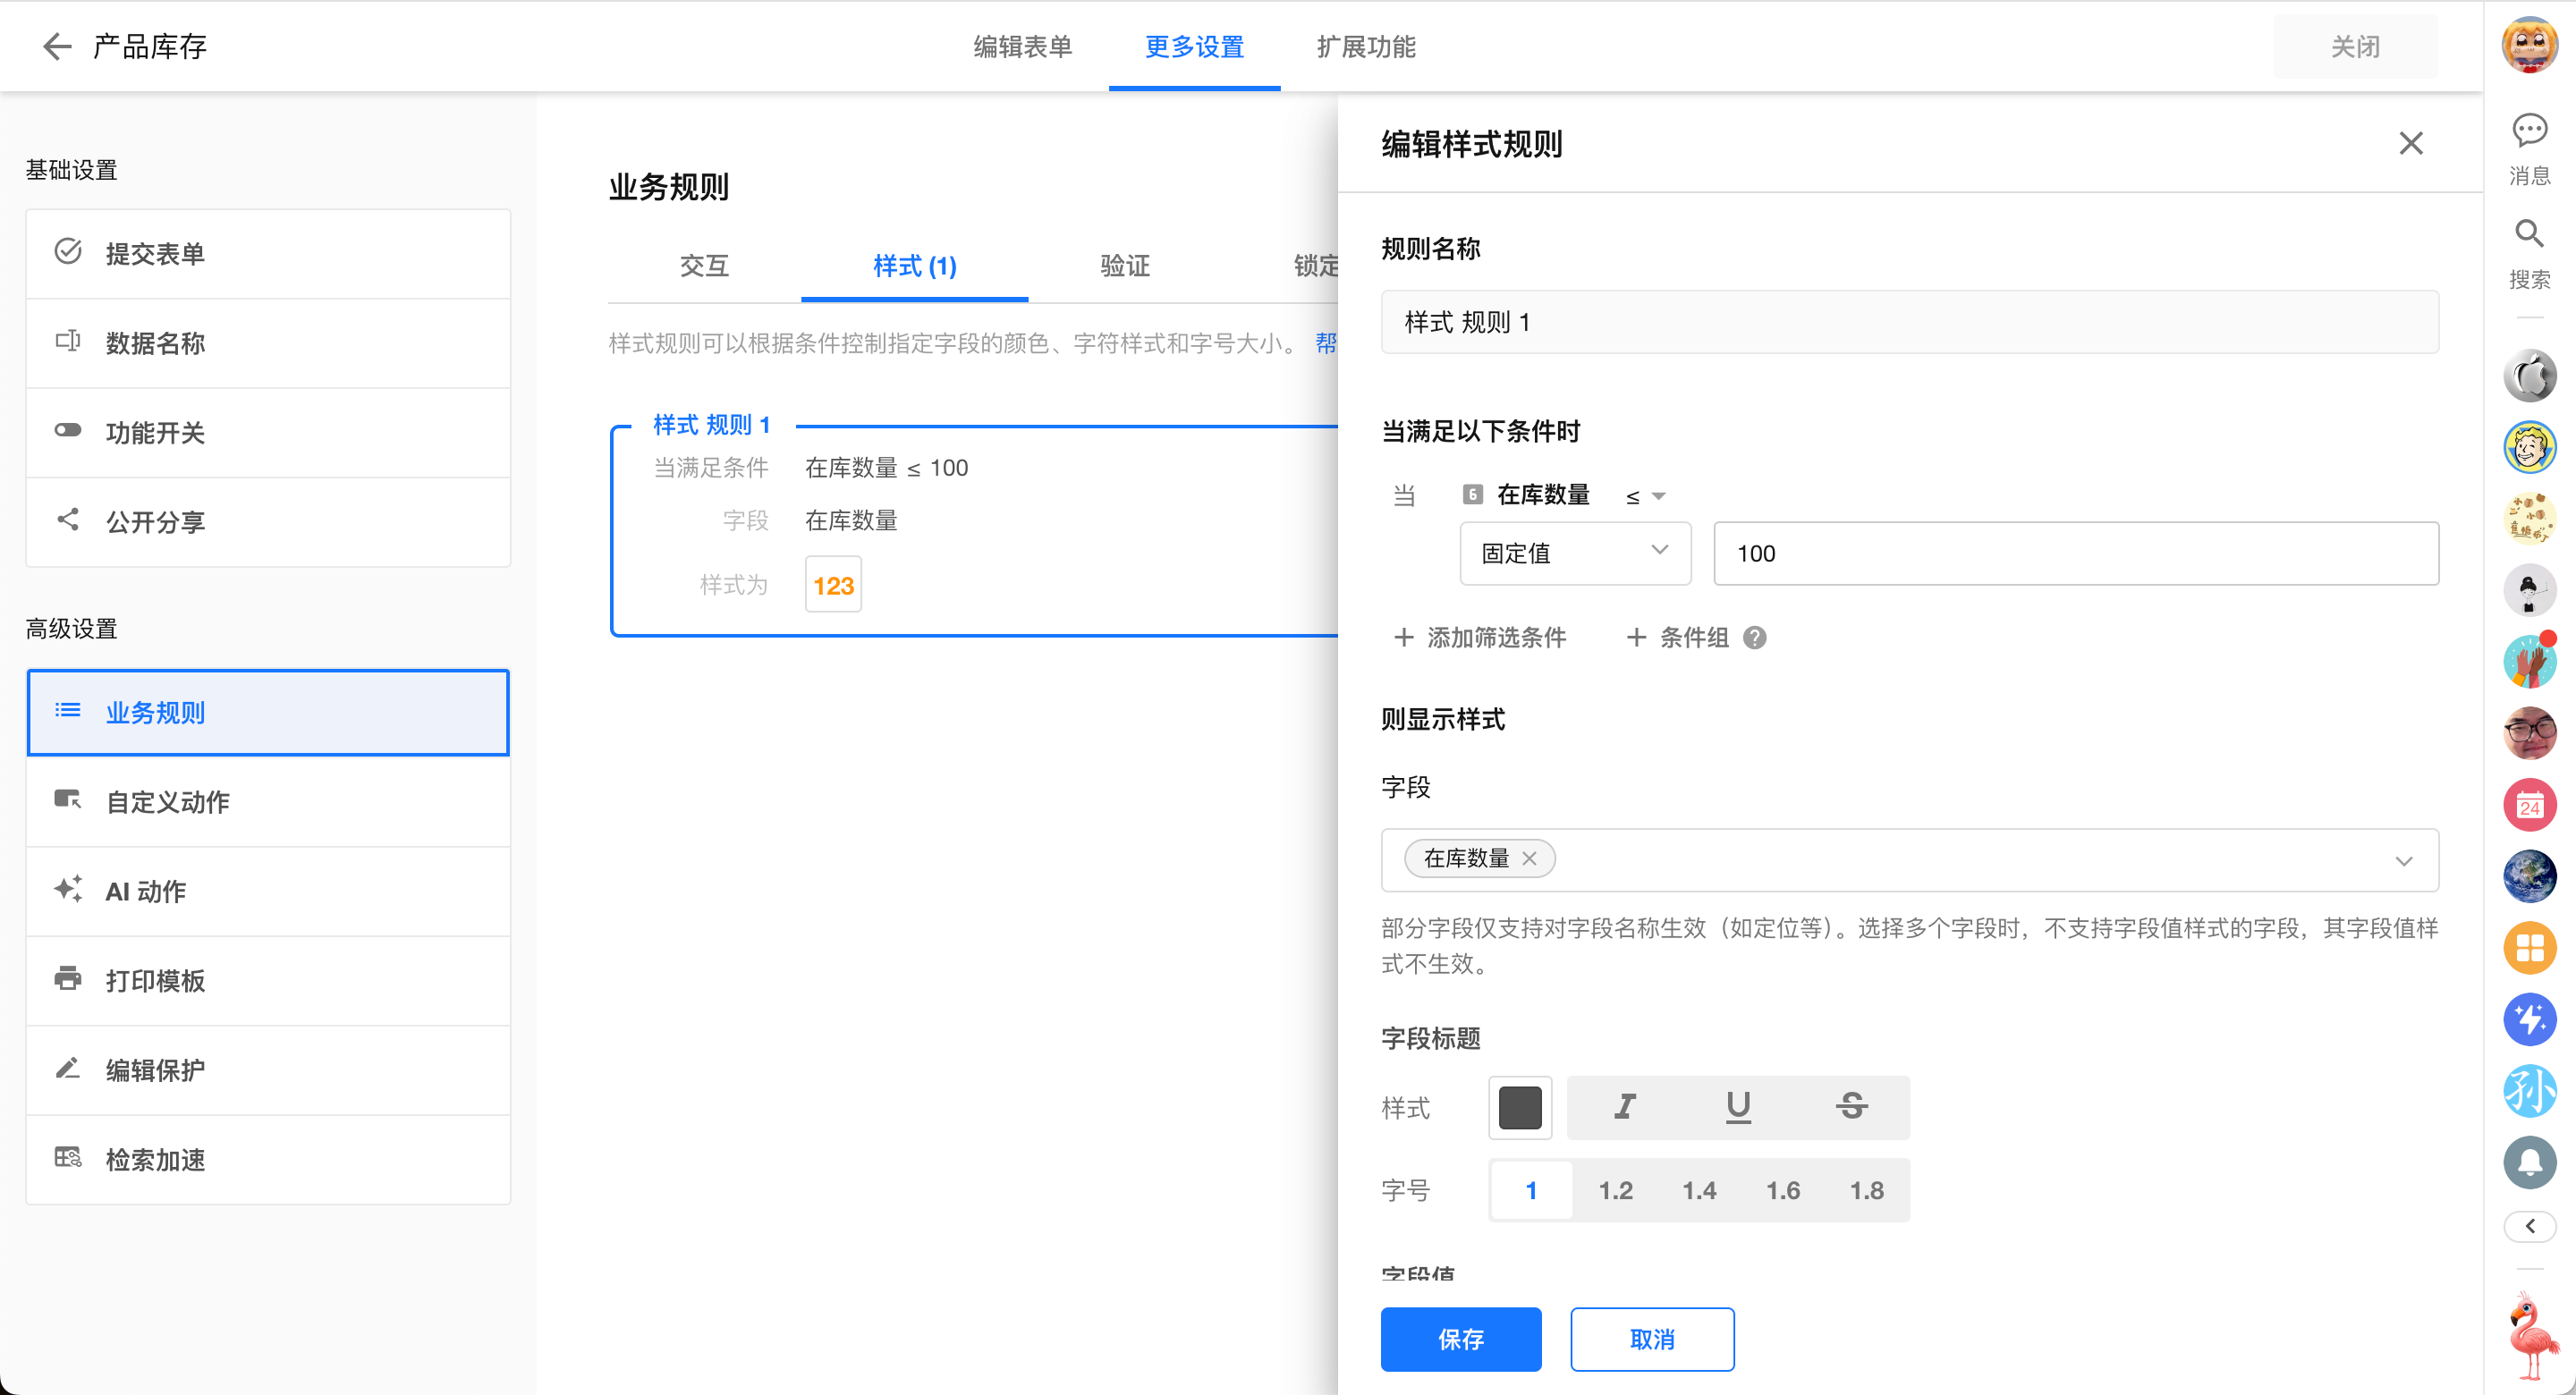Switch to the 验证 rules tab
2576x1395 pixels.
tap(1125, 266)
